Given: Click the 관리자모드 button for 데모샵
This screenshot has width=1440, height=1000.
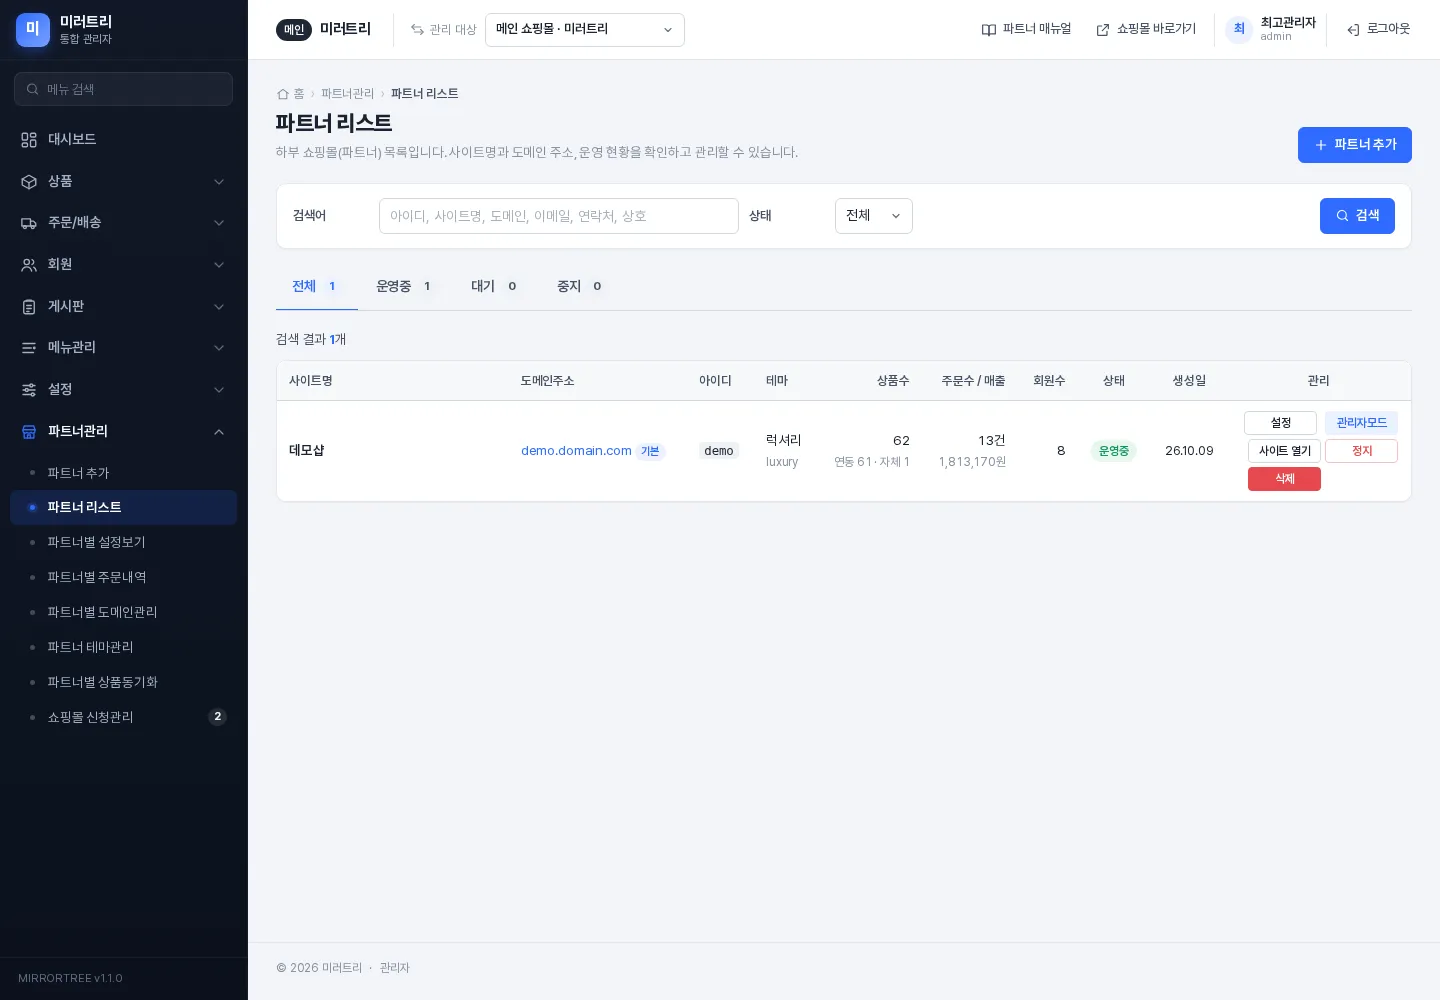Looking at the screenshot, I should (x=1361, y=423).
